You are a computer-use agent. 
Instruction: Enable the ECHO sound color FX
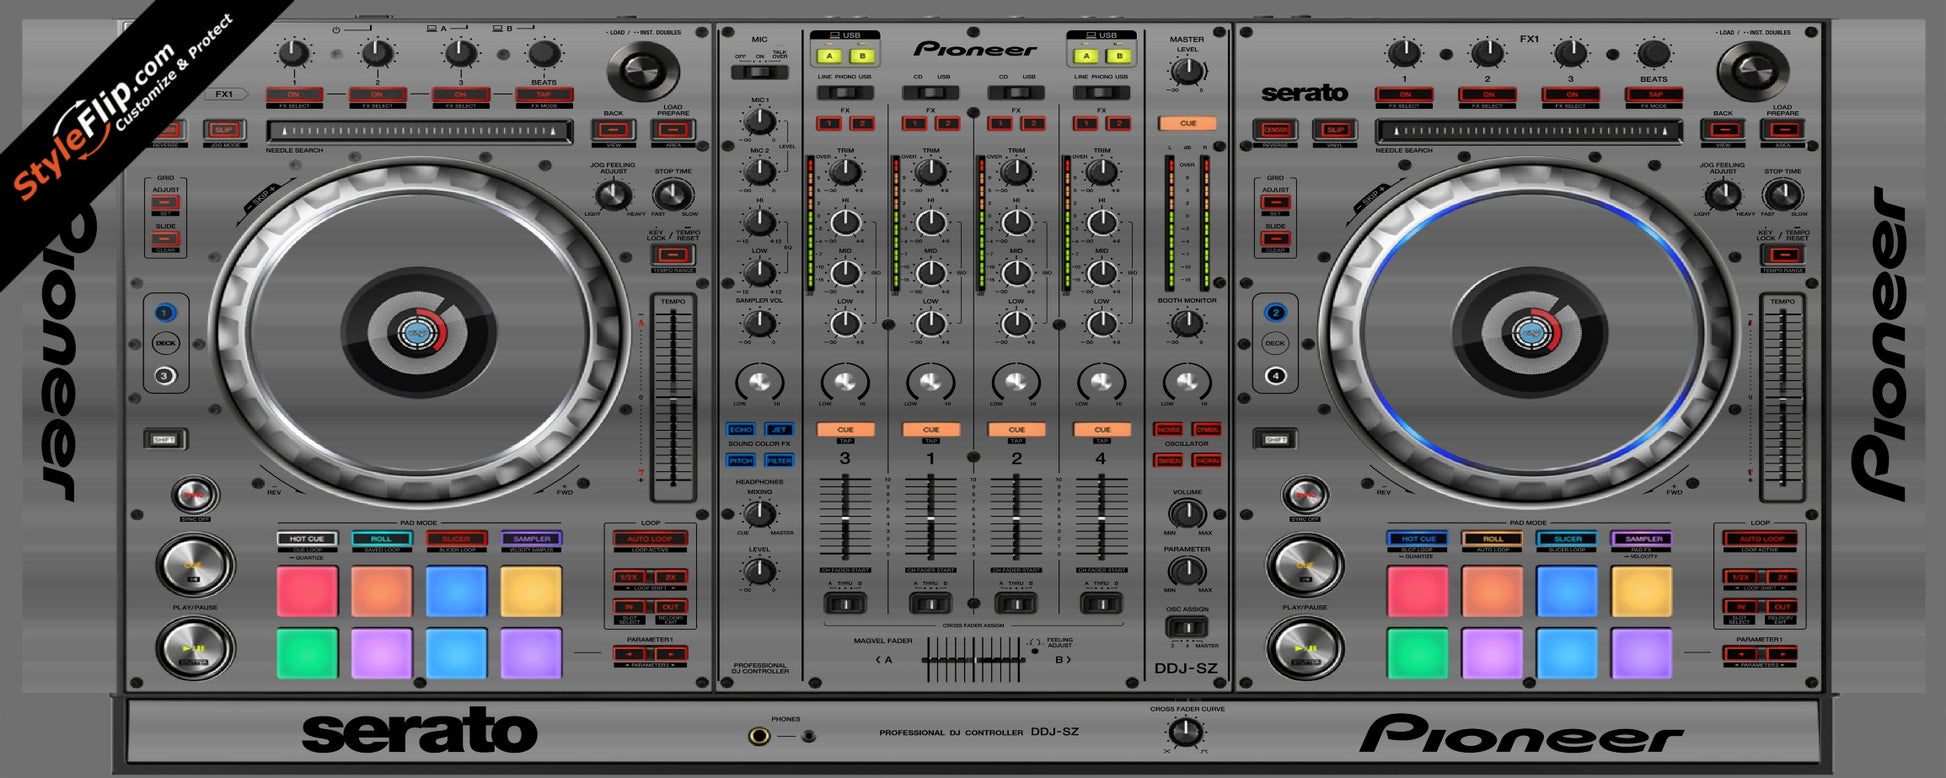click(x=740, y=430)
